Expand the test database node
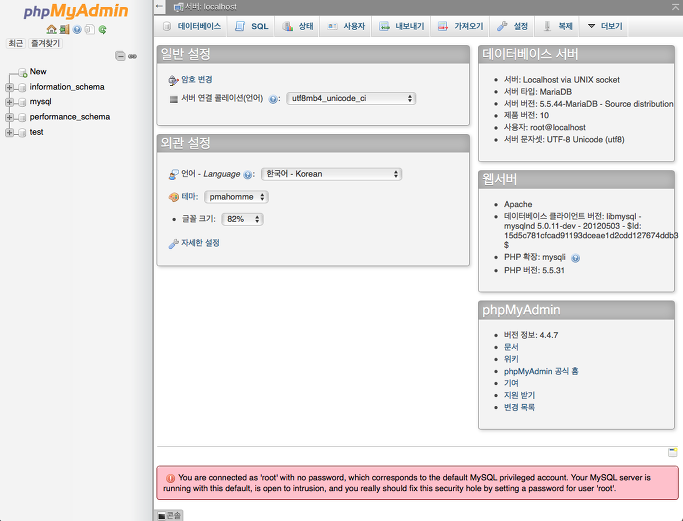Screen dimensions: 683x521 [x=9, y=133]
